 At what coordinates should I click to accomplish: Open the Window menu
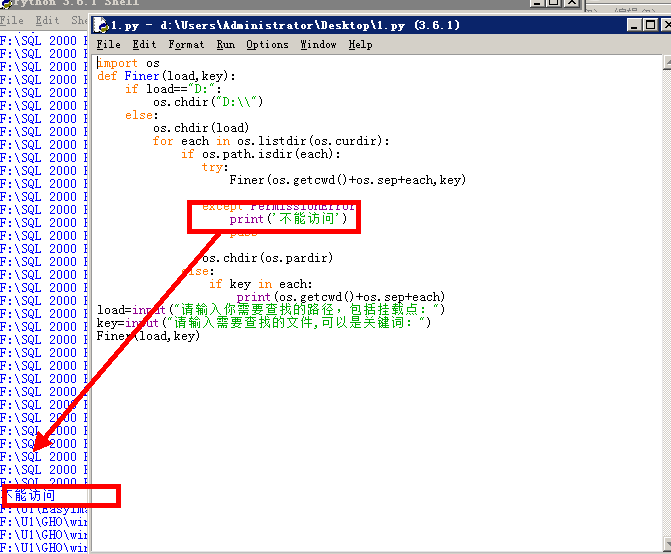tap(318, 44)
